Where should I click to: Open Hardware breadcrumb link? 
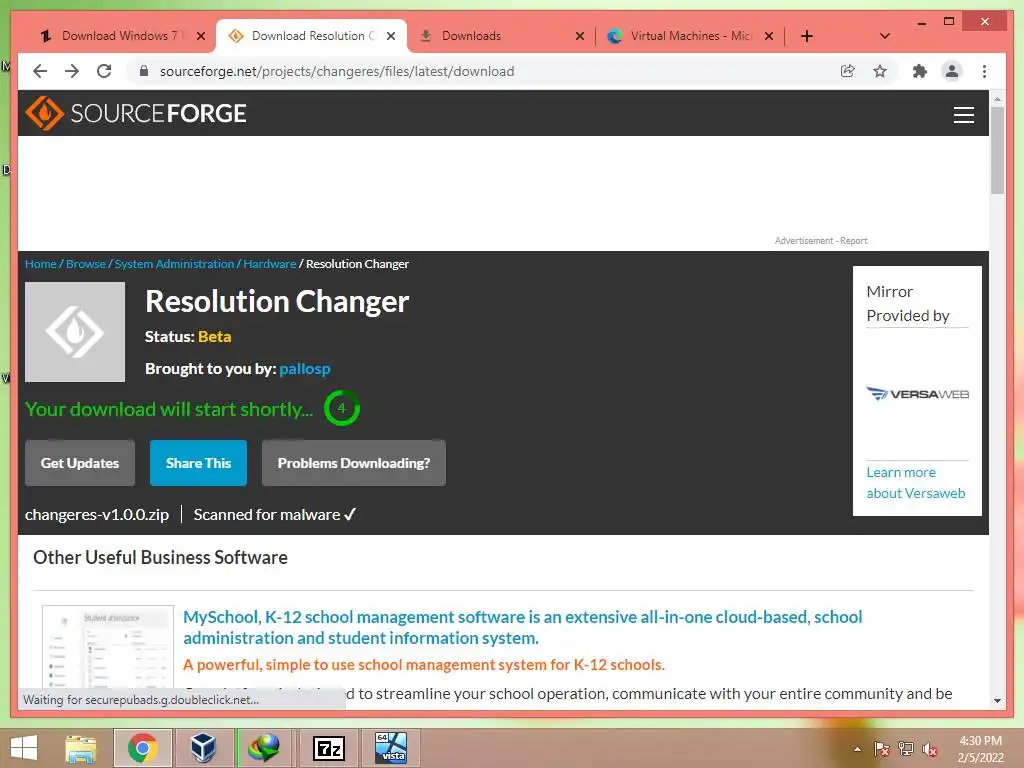(x=270, y=264)
